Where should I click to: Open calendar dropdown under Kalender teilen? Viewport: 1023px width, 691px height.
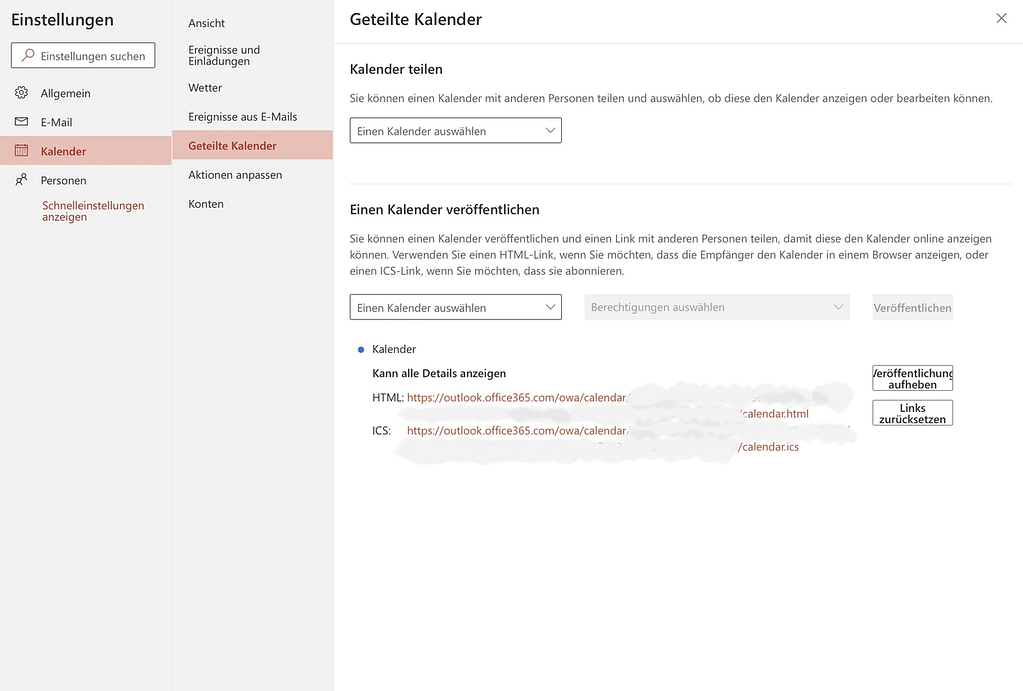click(x=455, y=131)
